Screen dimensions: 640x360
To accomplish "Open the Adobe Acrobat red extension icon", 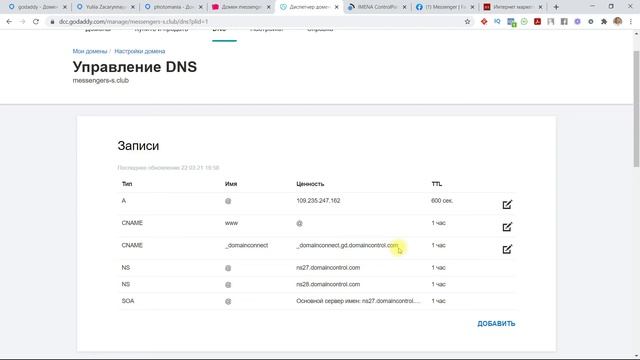I will coord(538,22).
